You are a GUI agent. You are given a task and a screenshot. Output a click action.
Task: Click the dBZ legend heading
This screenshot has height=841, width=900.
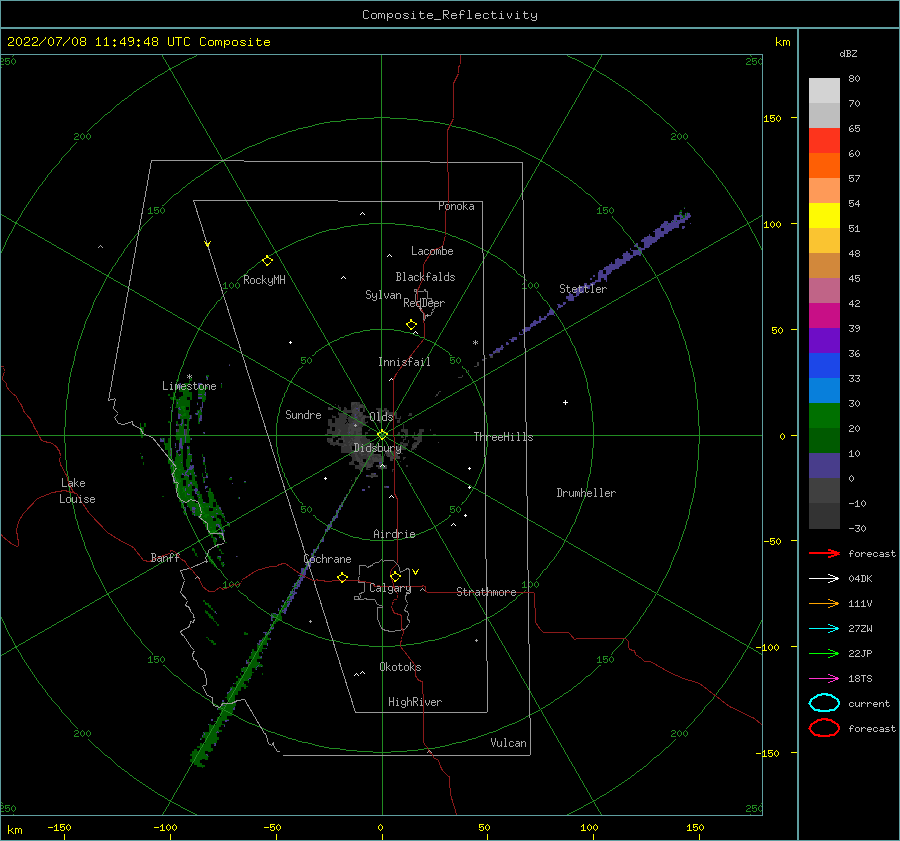point(848,53)
